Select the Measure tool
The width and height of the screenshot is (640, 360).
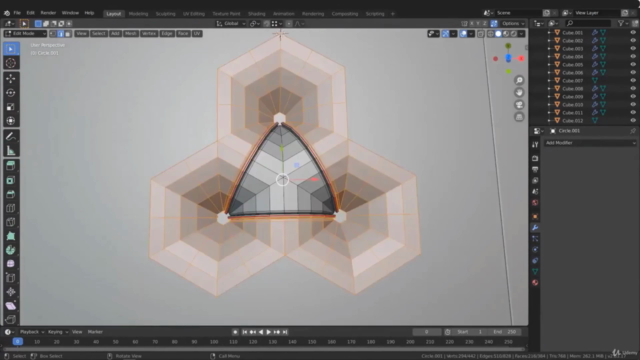click(x=11, y=151)
